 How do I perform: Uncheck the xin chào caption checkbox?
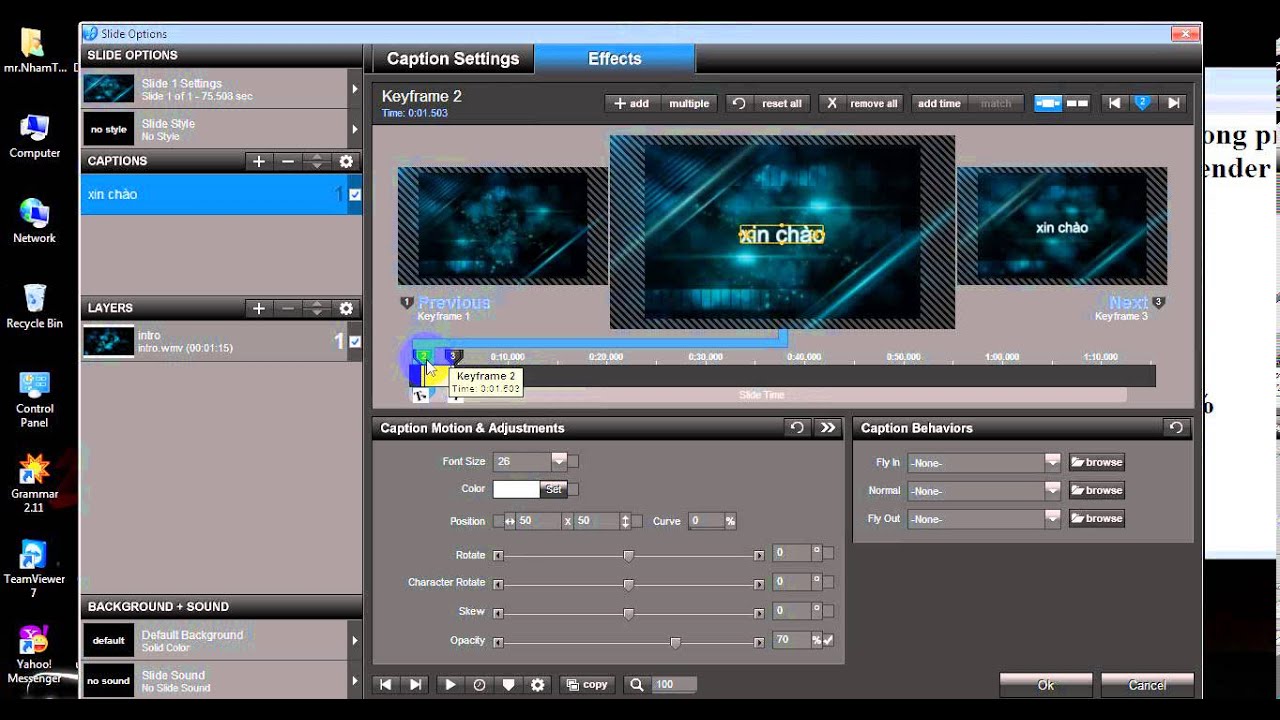click(x=354, y=195)
